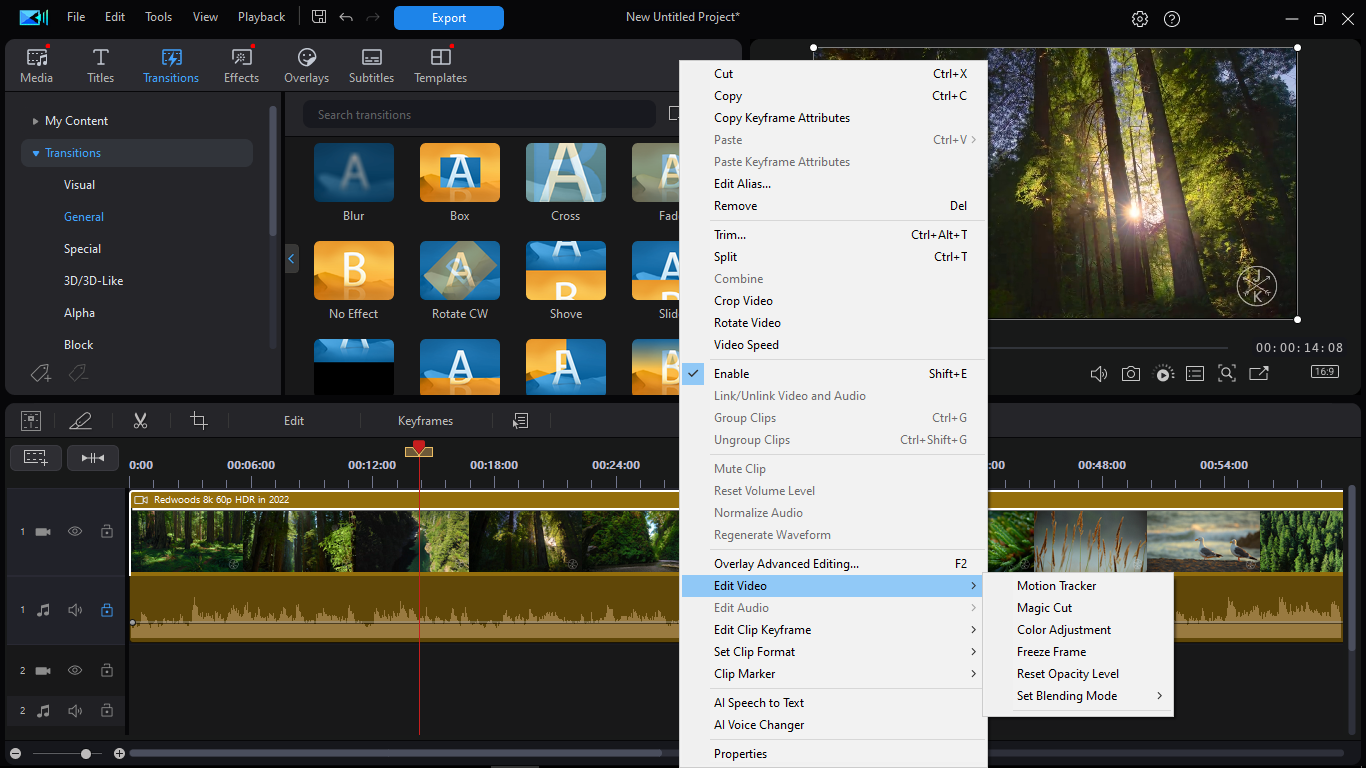The width and height of the screenshot is (1366, 768).
Task: Click the Export button
Action: 448,18
